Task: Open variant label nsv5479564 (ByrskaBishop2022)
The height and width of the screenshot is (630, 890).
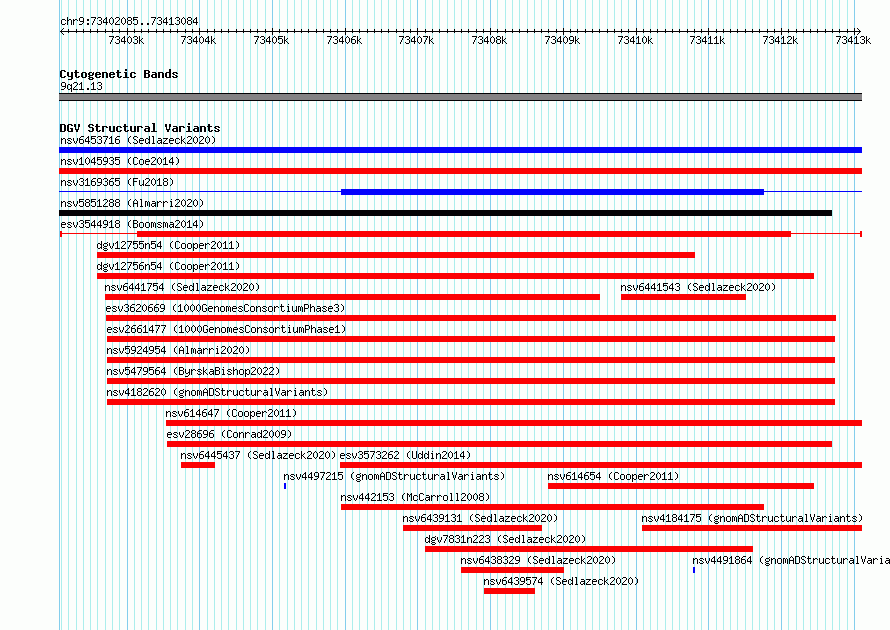Action: 193,371
